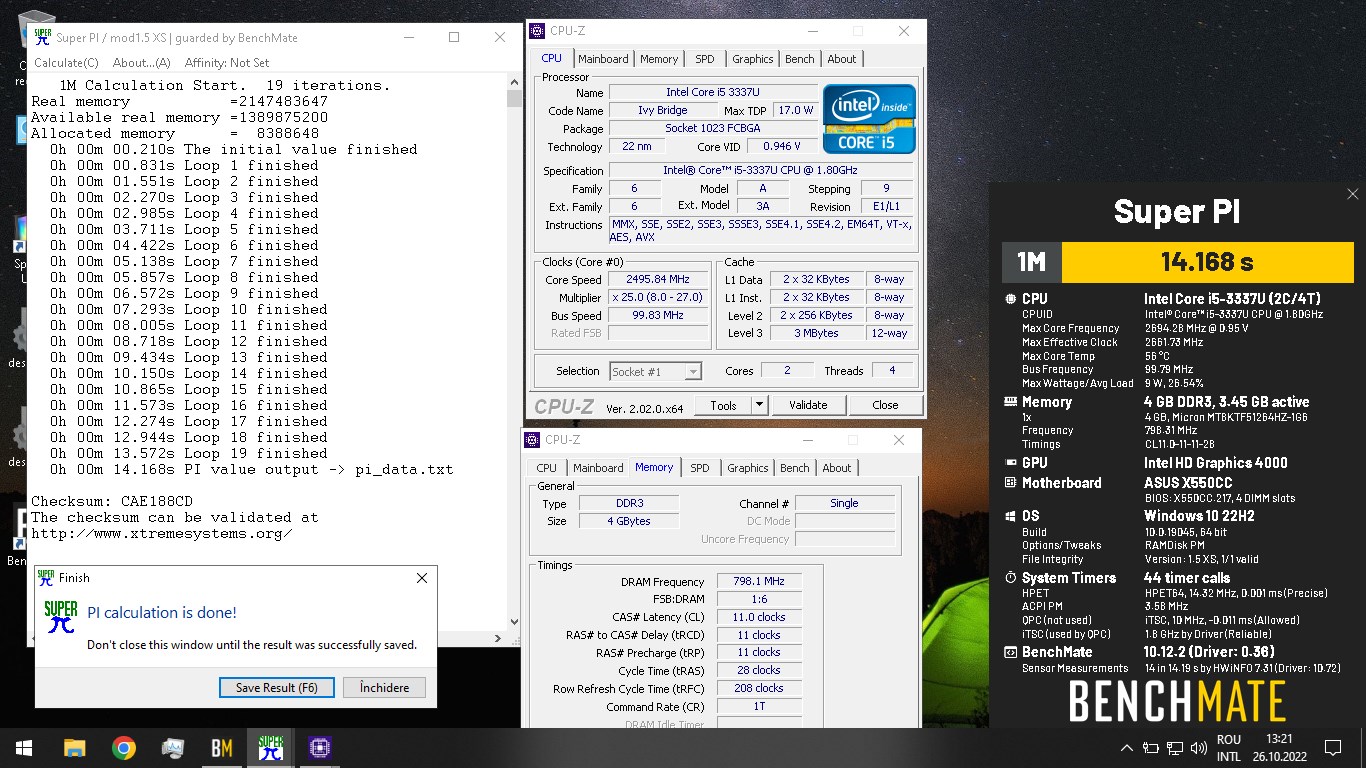
Task: Open Calculate(C) menu in Super PI
Action: tap(66, 62)
